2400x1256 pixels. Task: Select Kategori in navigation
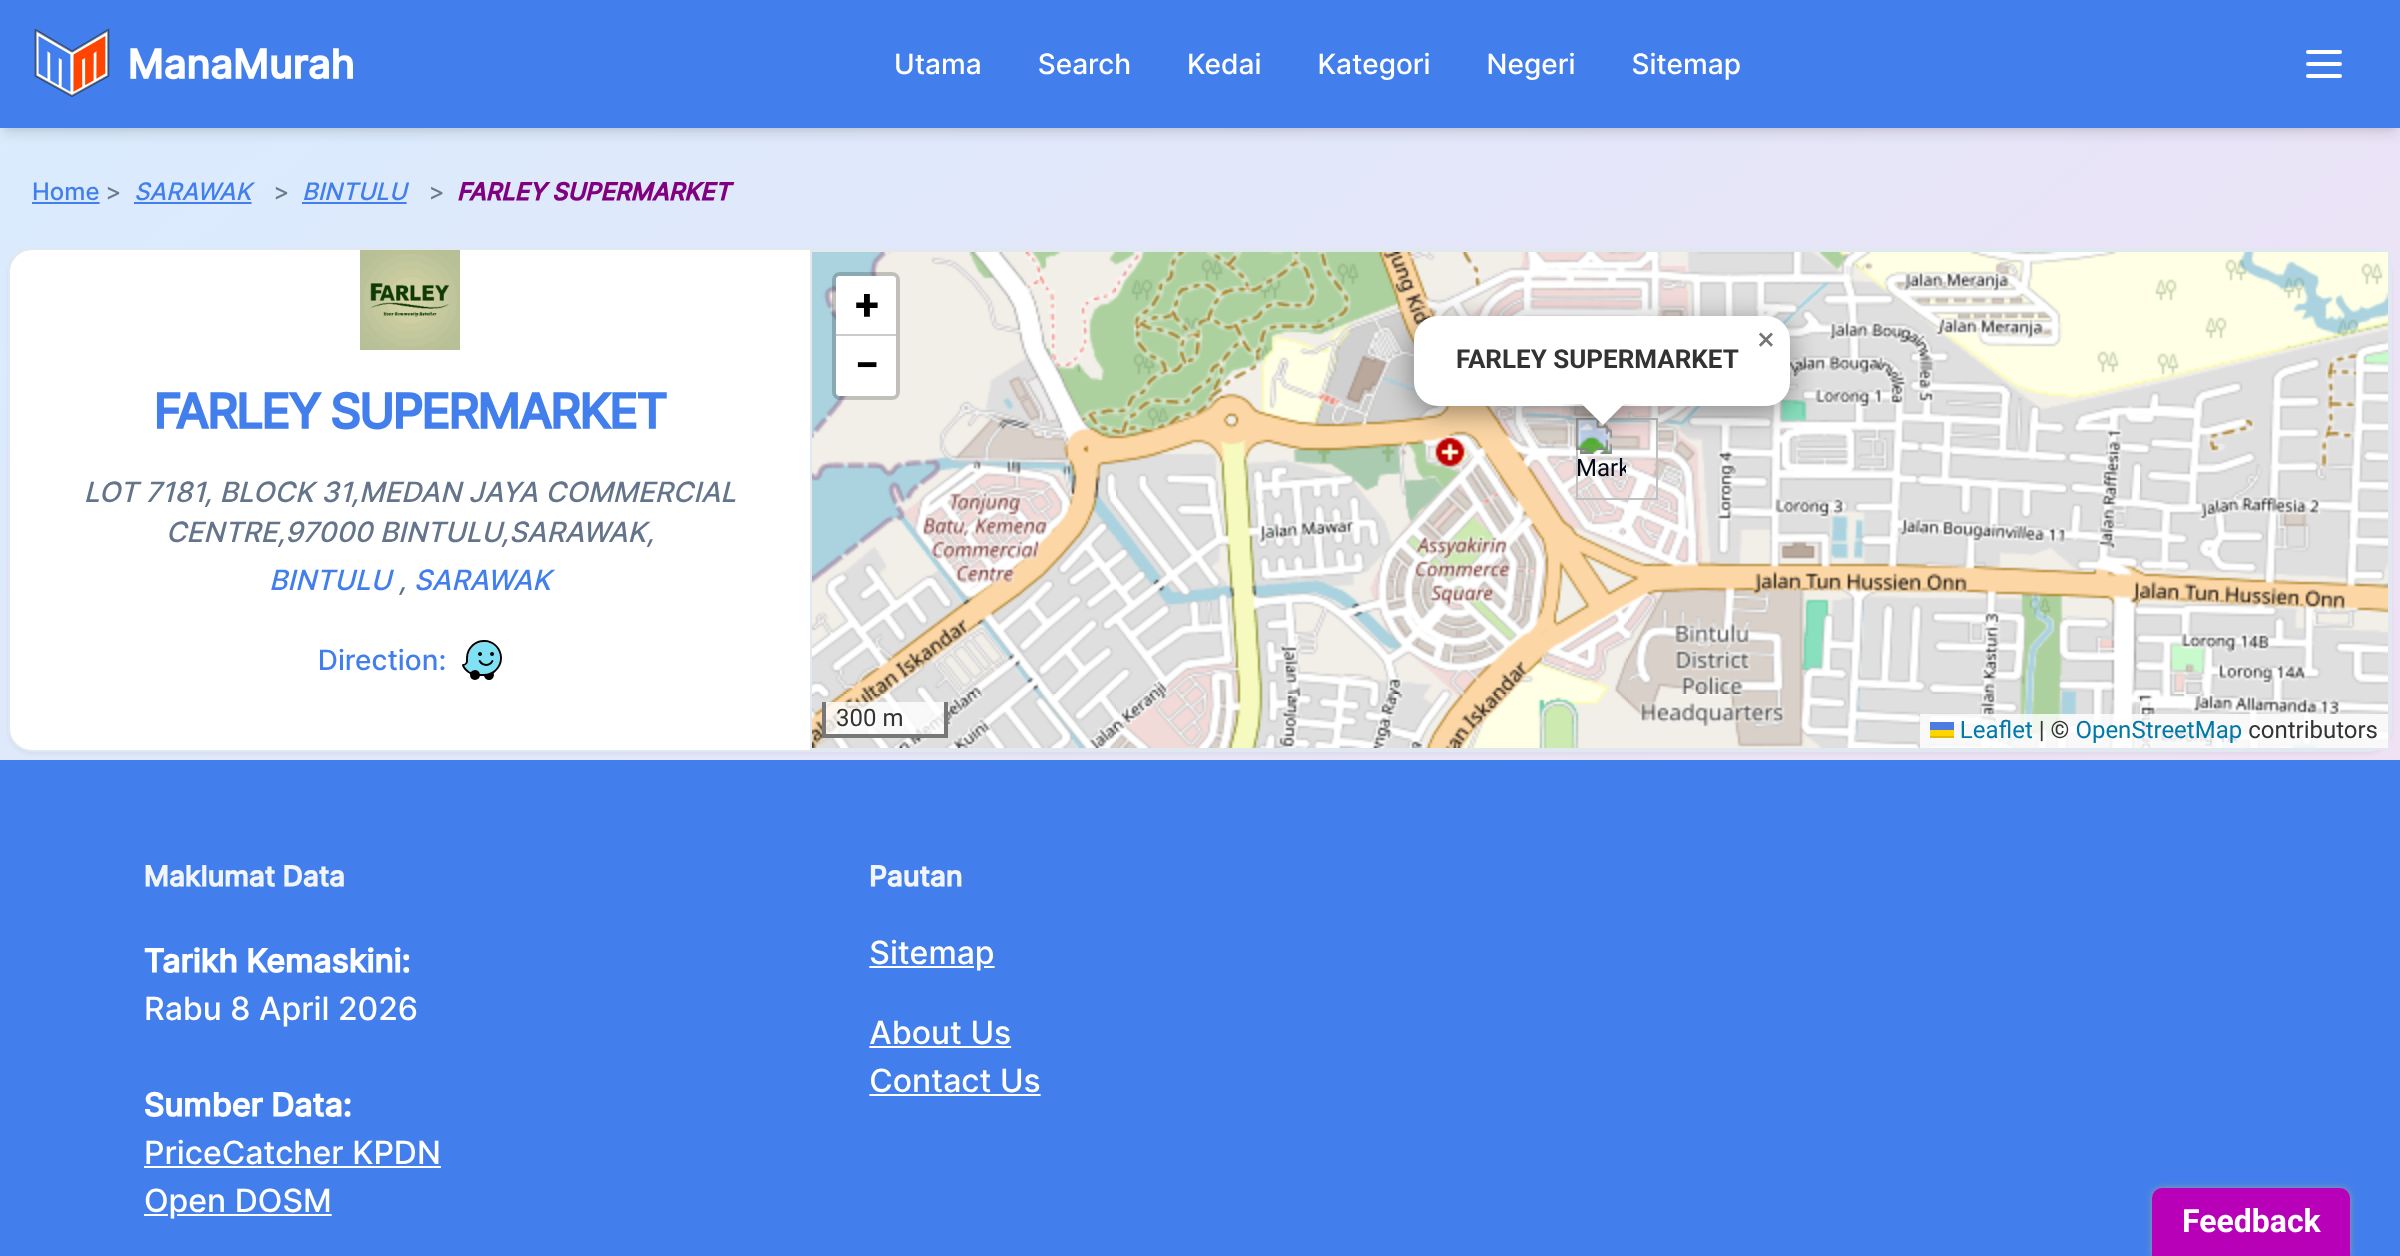coord(1373,64)
